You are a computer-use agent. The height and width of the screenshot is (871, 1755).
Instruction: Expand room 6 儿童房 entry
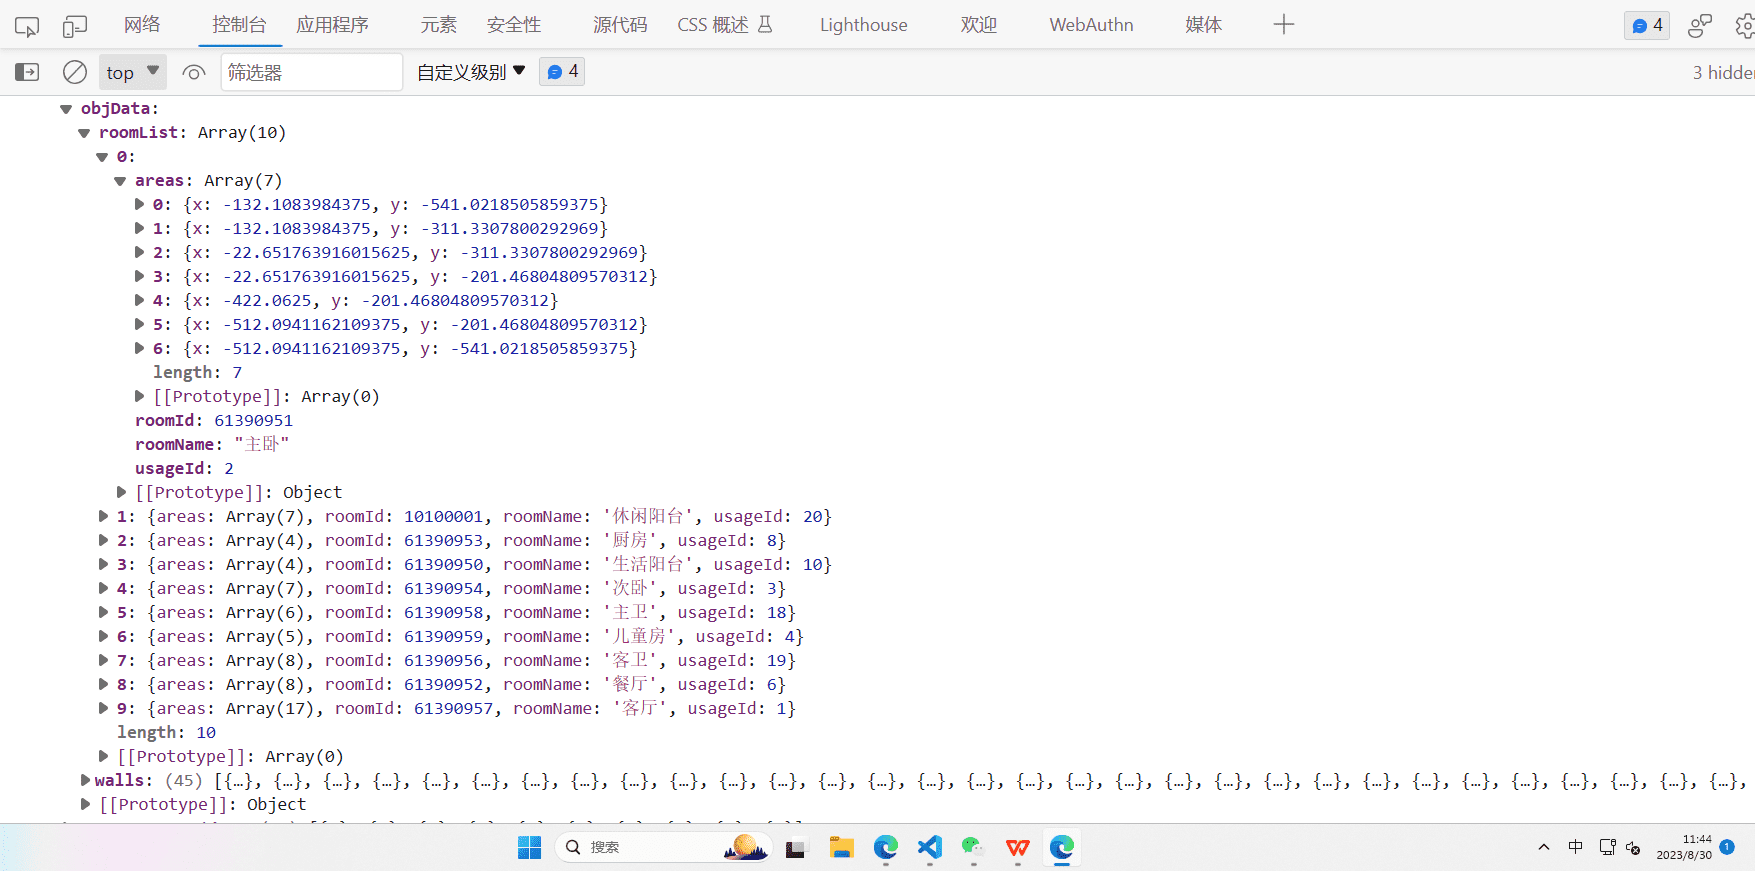tap(103, 636)
